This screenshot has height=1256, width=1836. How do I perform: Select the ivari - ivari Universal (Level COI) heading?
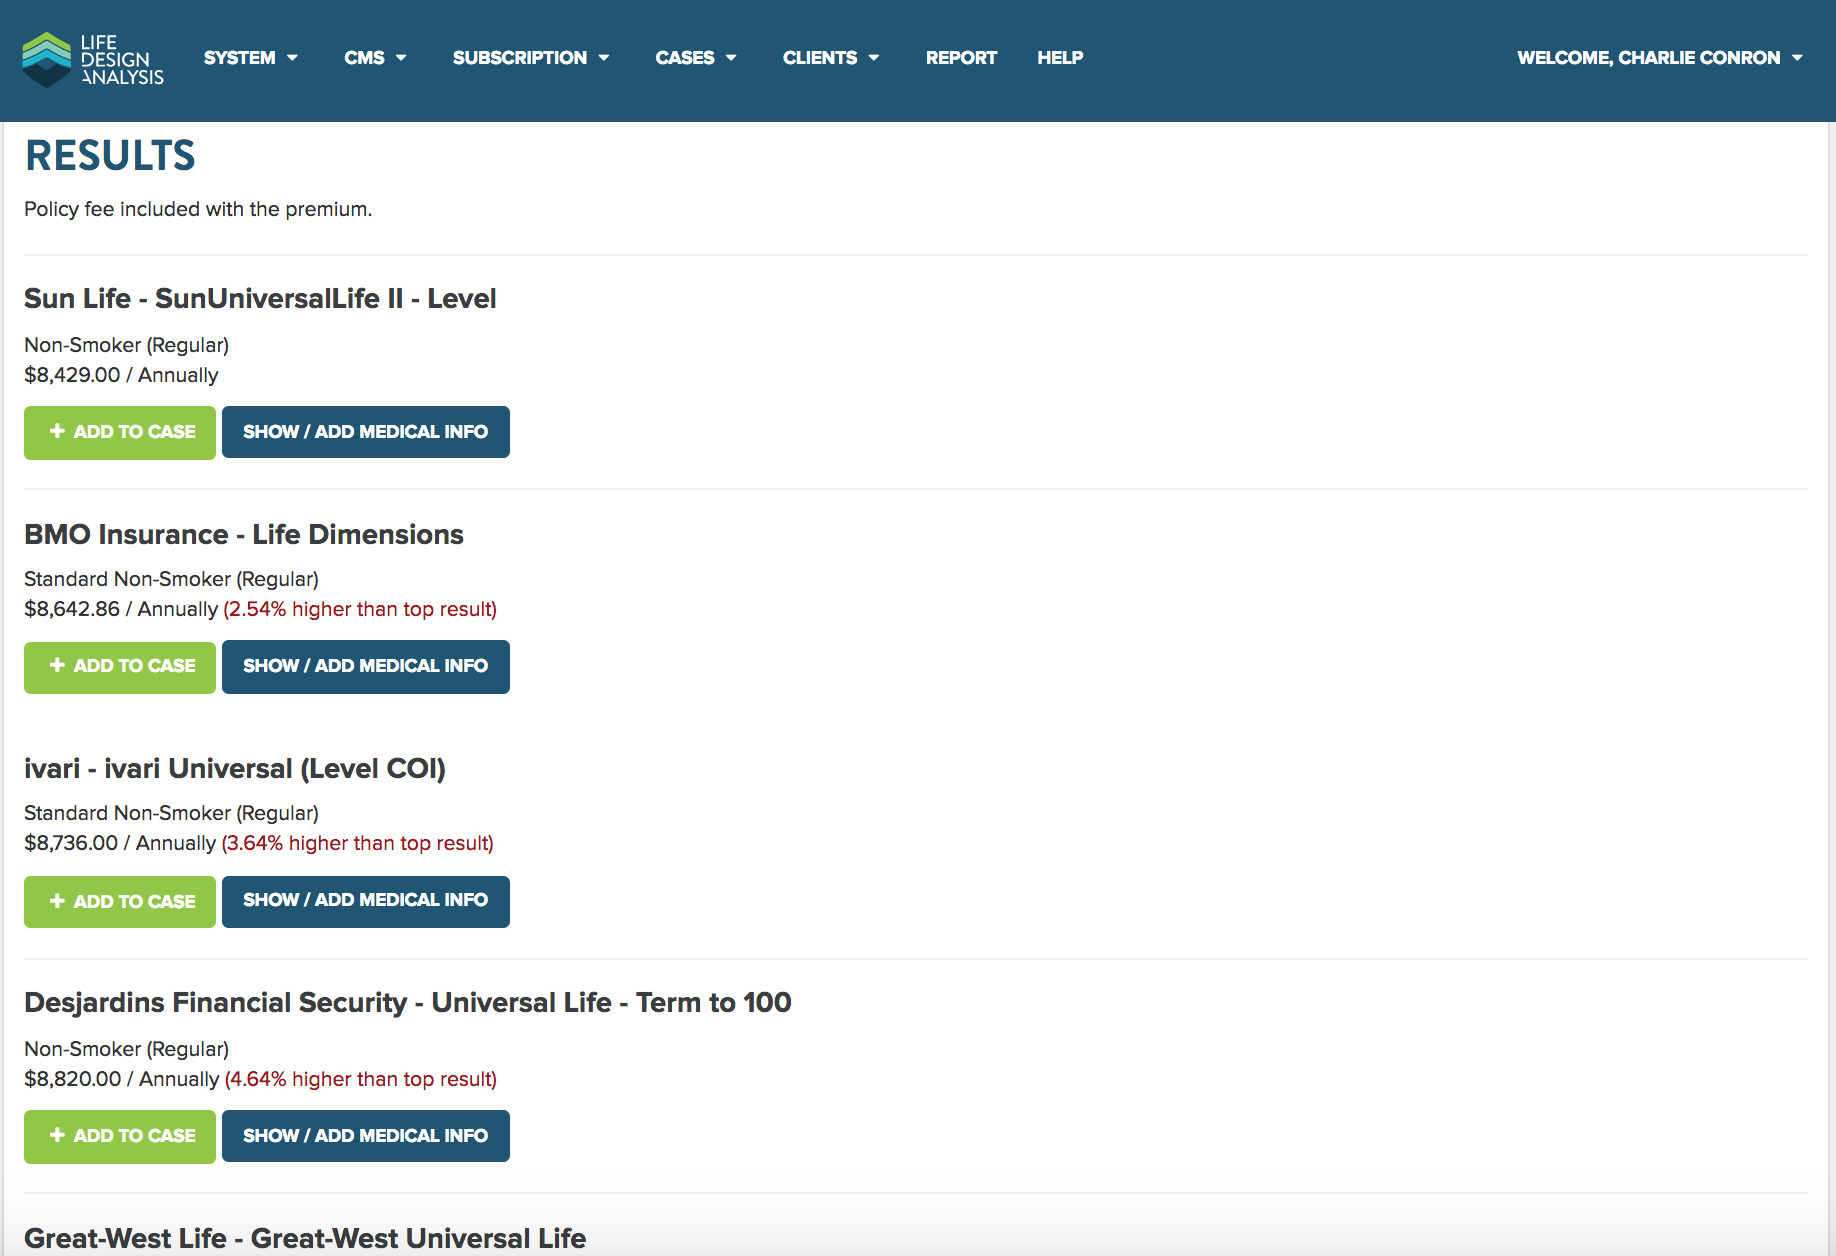point(235,769)
